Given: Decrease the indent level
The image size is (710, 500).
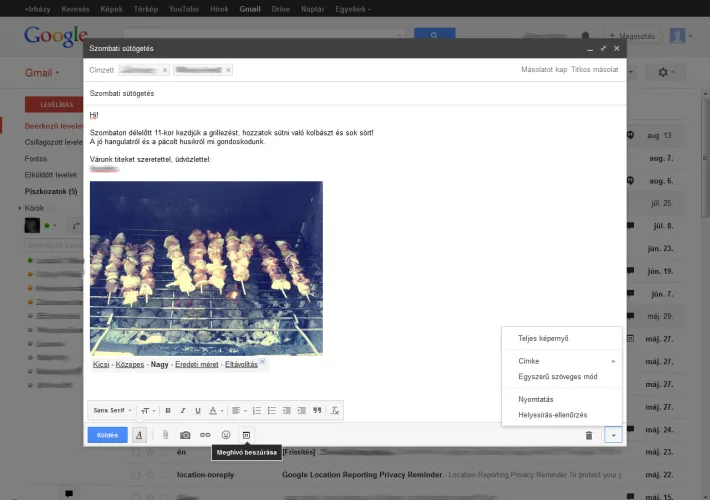Looking at the screenshot, I should click(x=287, y=410).
